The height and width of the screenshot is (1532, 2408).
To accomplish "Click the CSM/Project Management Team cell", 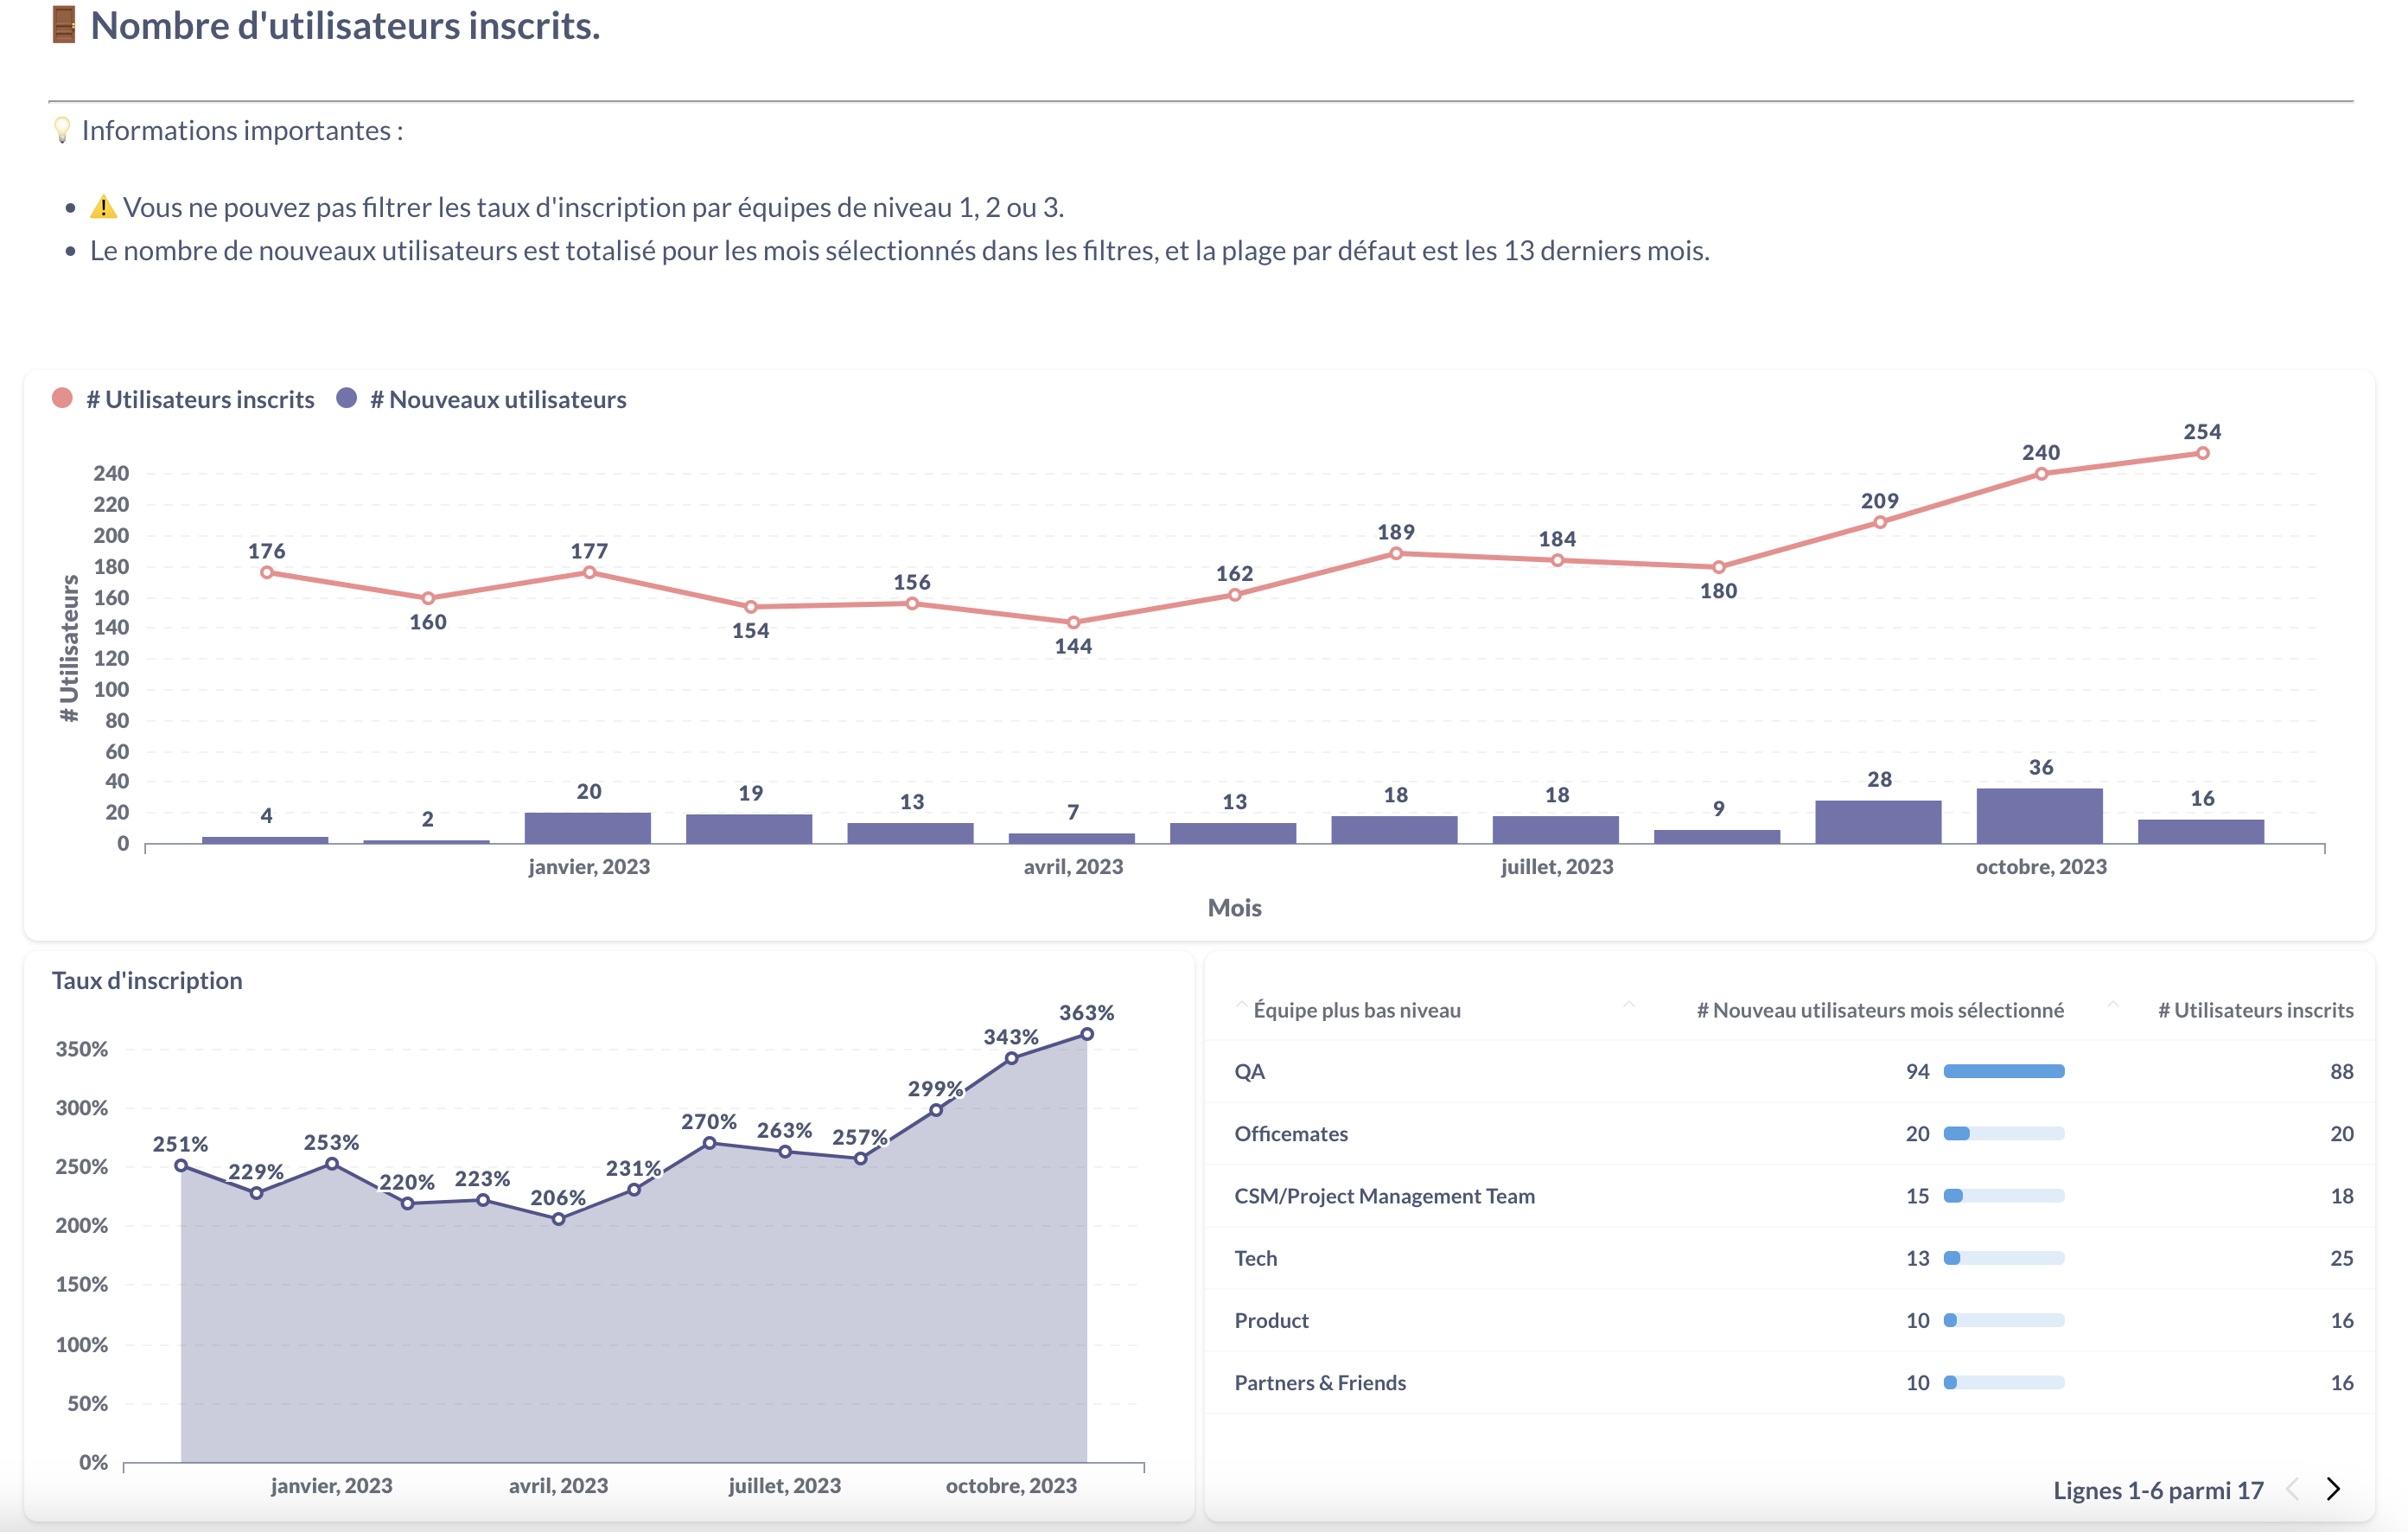I will (1384, 1196).
